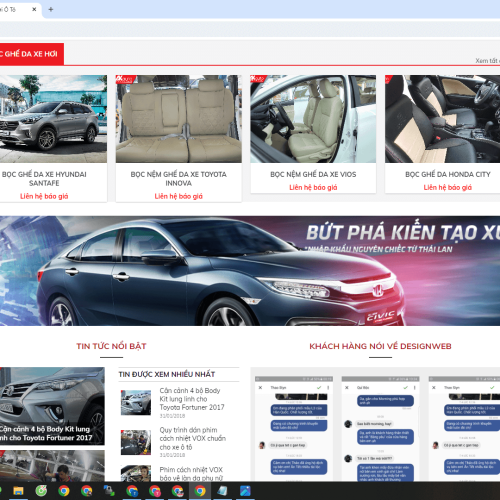Open the Toyota Innova beige seat image

coord(179,119)
